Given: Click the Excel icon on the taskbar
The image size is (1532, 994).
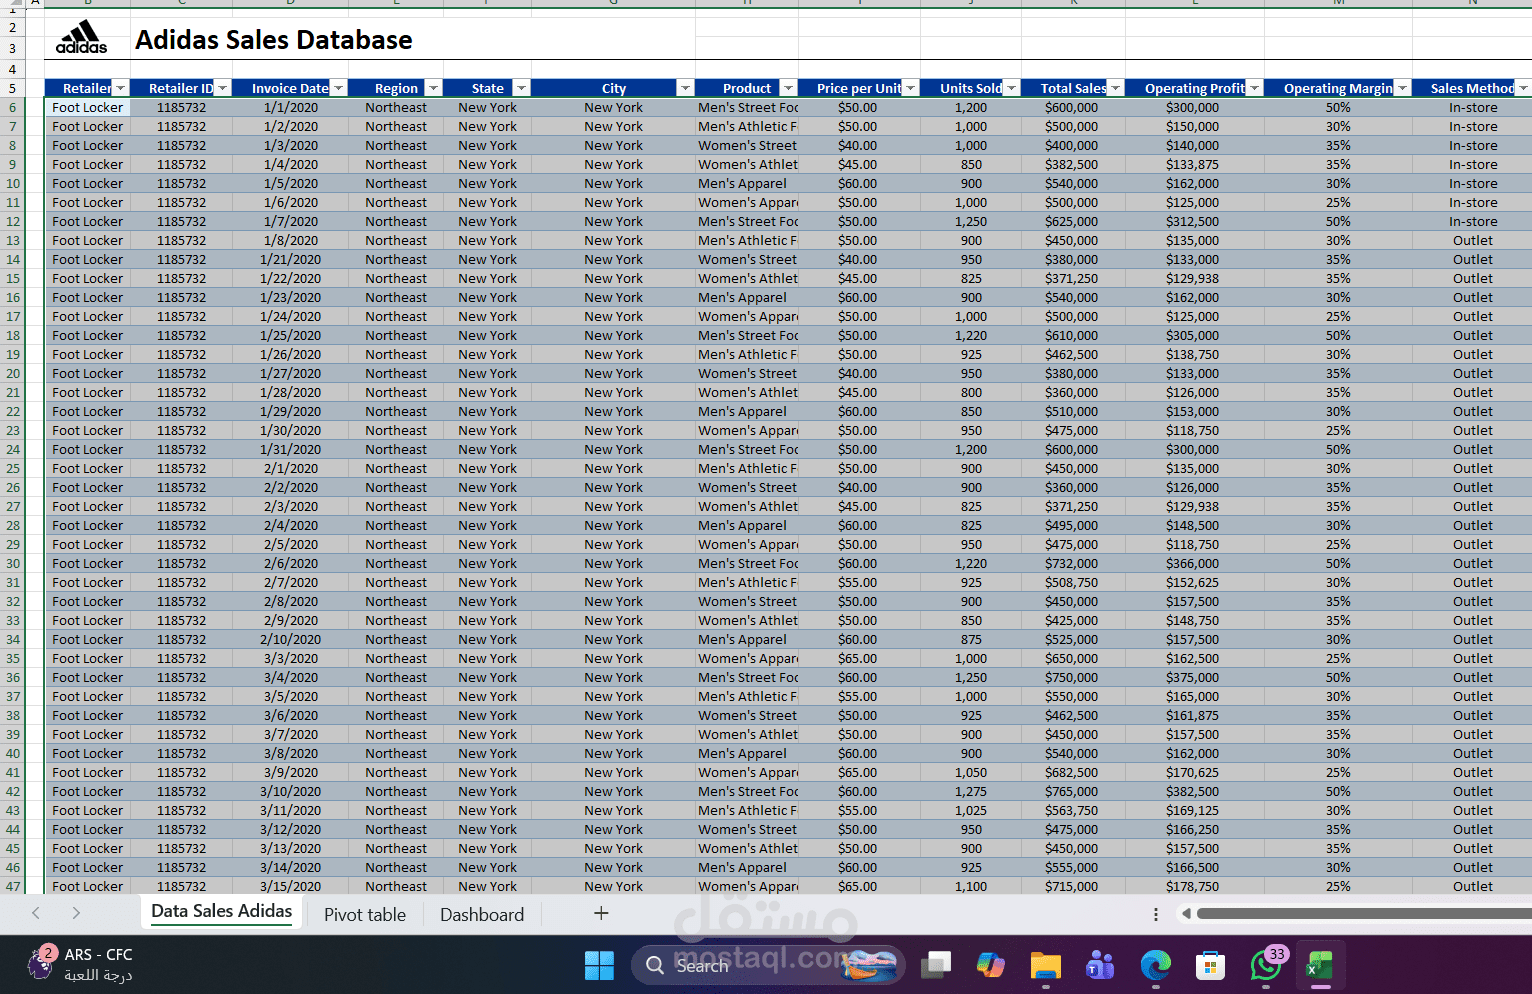Looking at the screenshot, I should [1320, 965].
